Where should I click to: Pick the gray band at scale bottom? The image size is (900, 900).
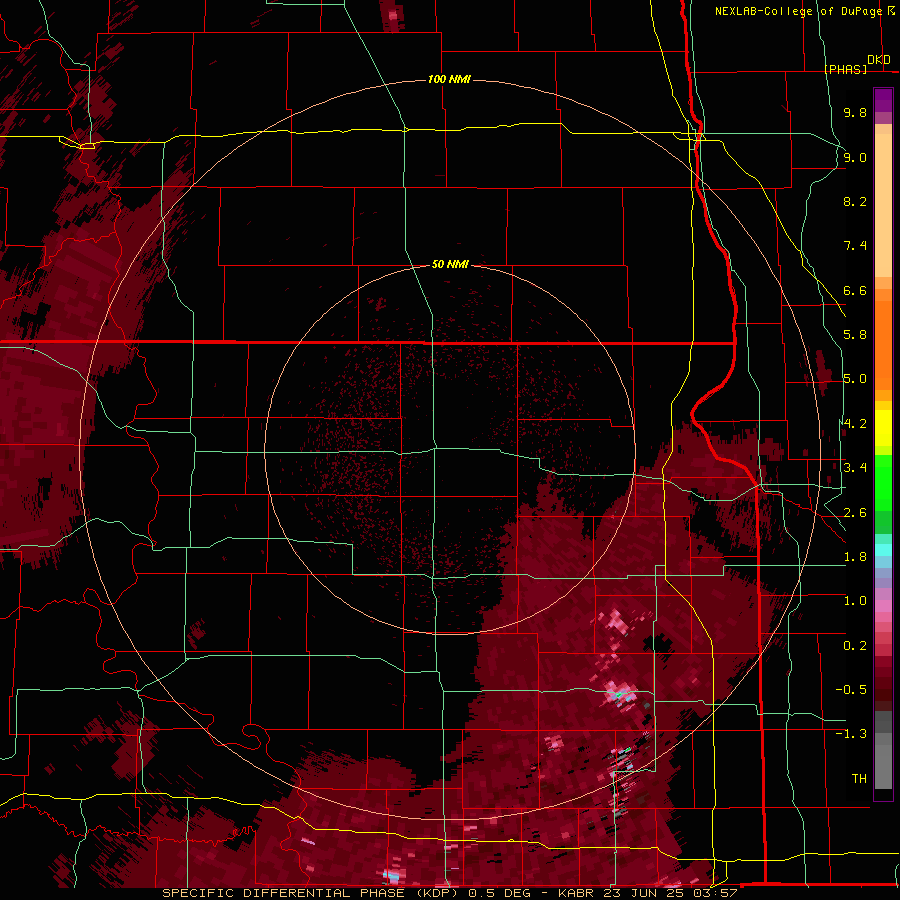pos(883,751)
